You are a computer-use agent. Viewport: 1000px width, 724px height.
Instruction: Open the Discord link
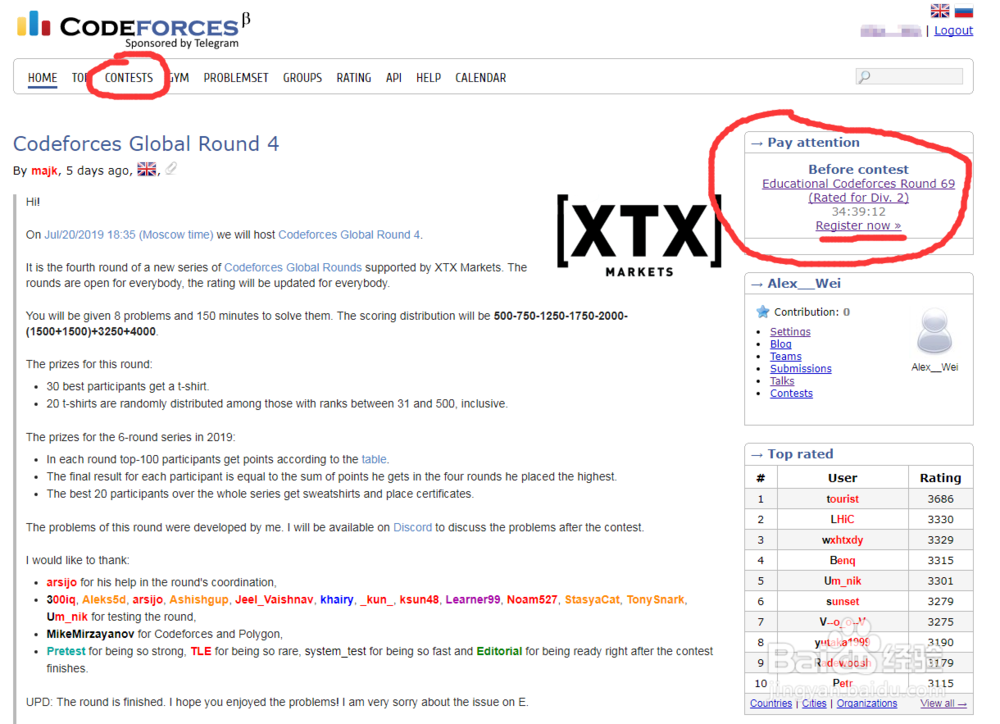[412, 528]
